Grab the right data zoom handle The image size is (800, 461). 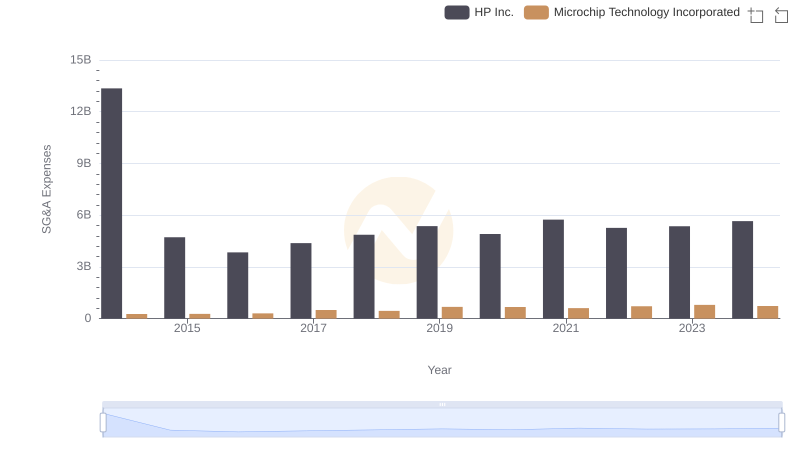coord(782,423)
